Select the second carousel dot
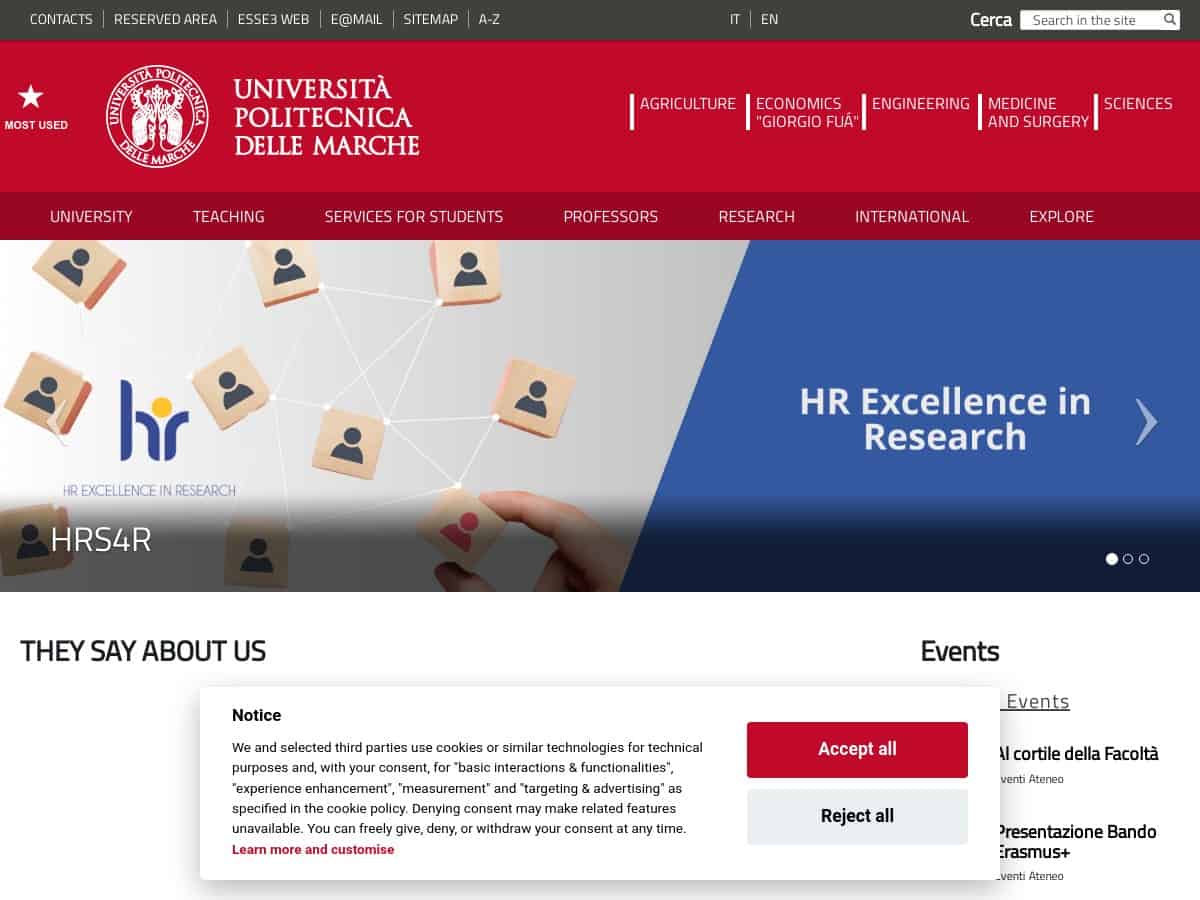 (x=1128, y=559)
